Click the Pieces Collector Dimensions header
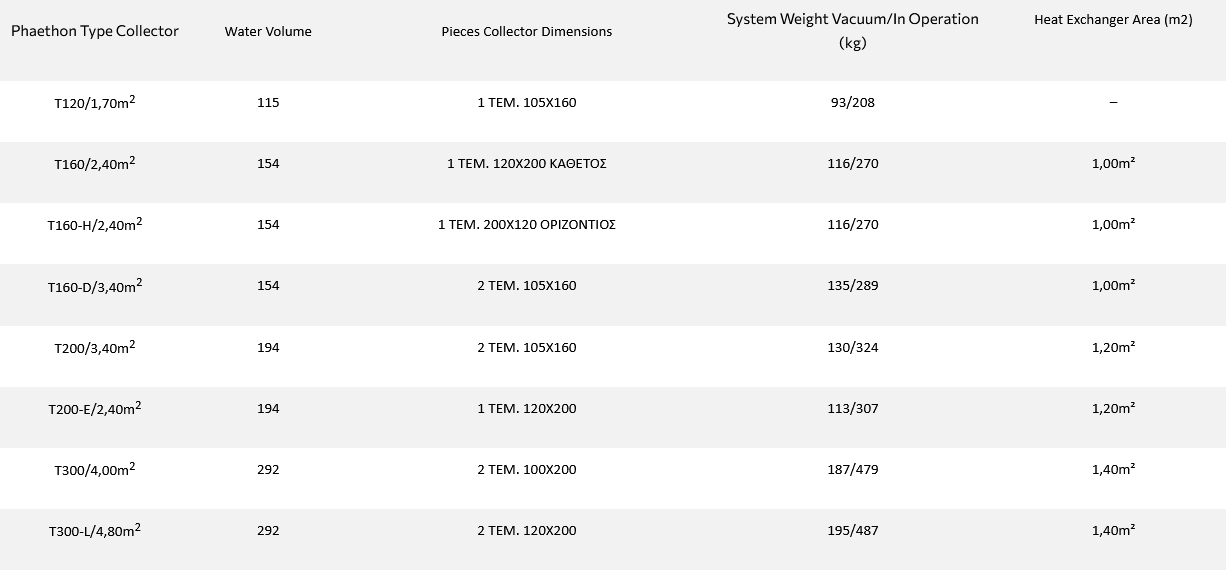 point(527,31)
